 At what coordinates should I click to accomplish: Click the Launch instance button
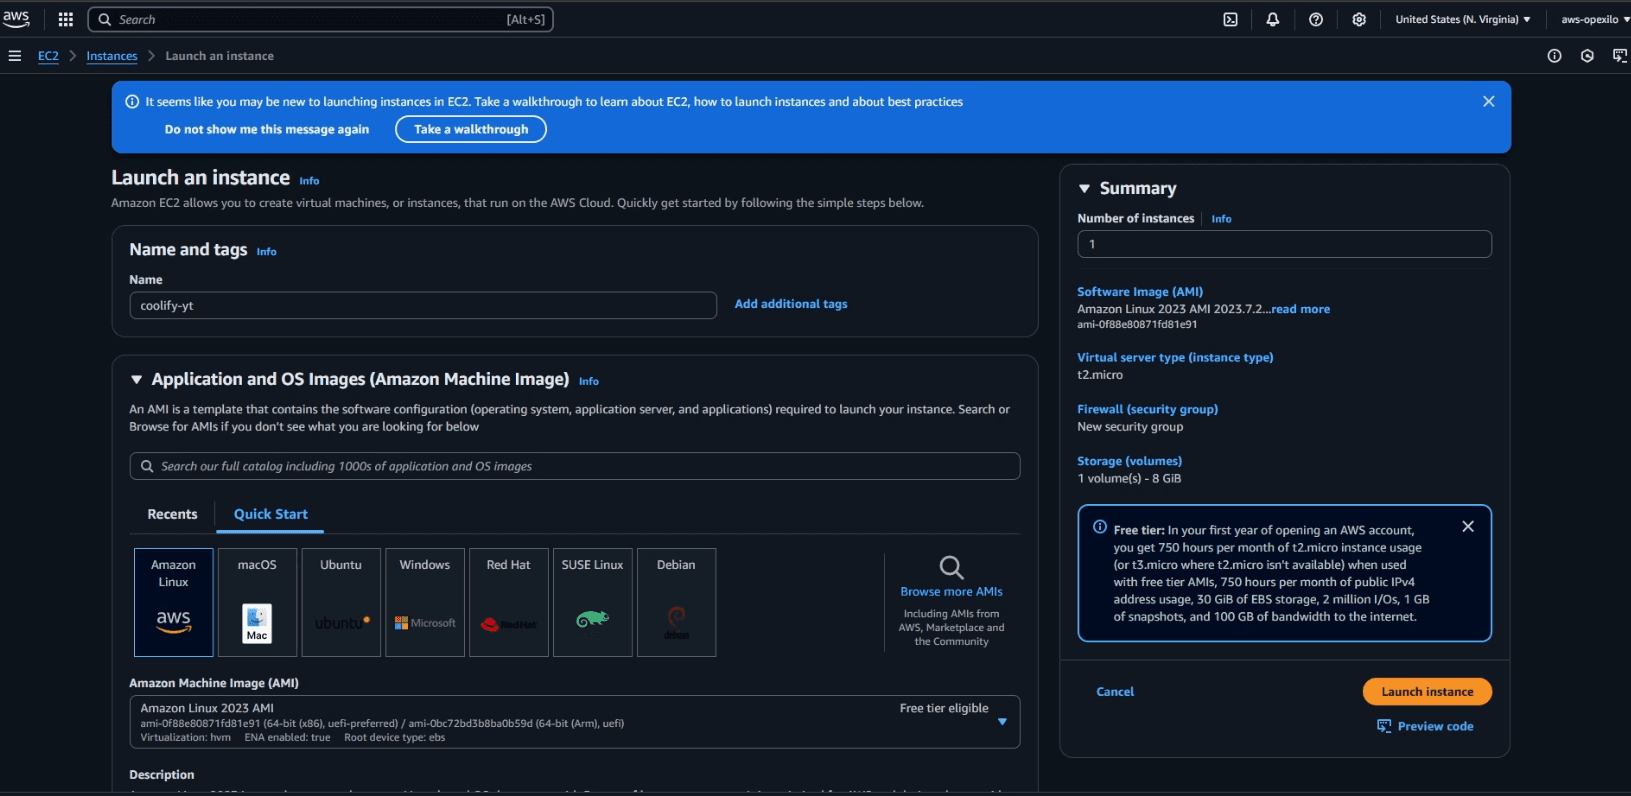click(x=1427, y=692)
